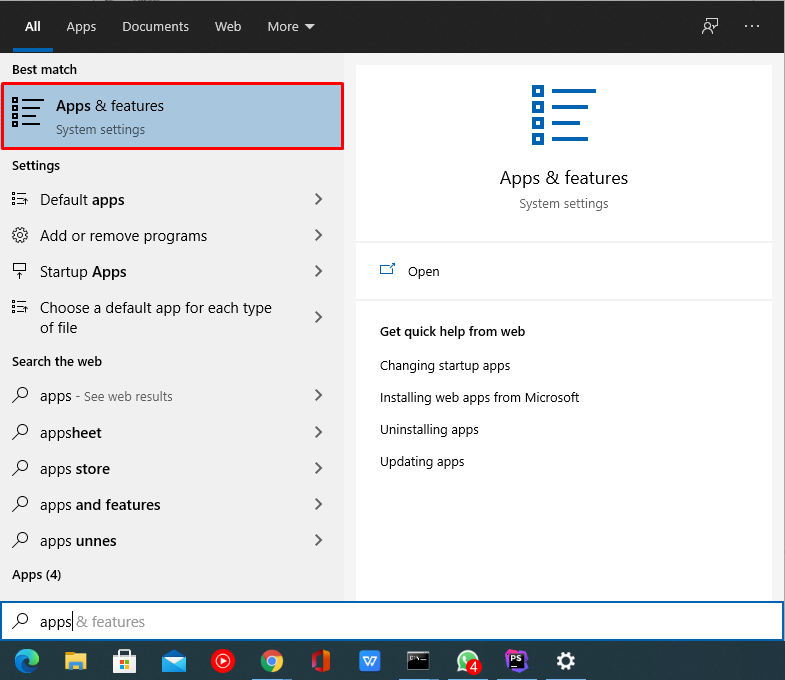Switch to the Documents tab
Image resolution: width=785 pixels, height=680 pixels.
155,27
